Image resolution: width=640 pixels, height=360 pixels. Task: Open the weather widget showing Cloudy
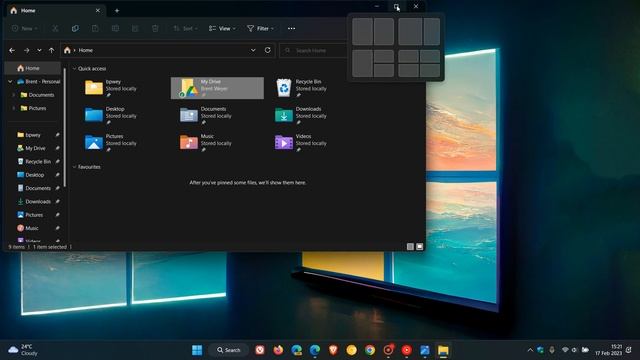click(x=23, y=350)
